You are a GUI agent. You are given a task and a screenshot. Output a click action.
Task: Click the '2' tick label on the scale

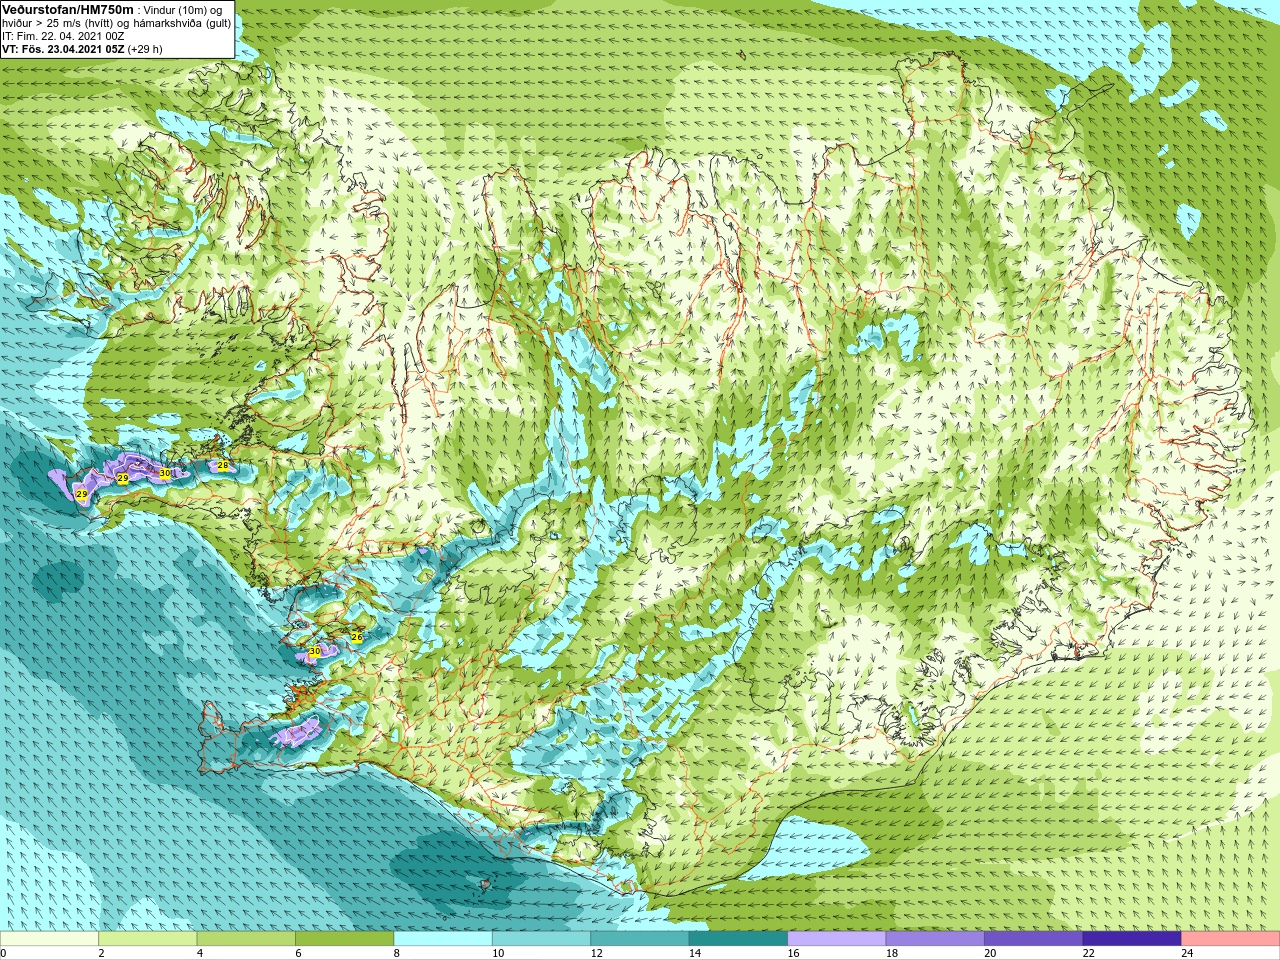(102, 954)
